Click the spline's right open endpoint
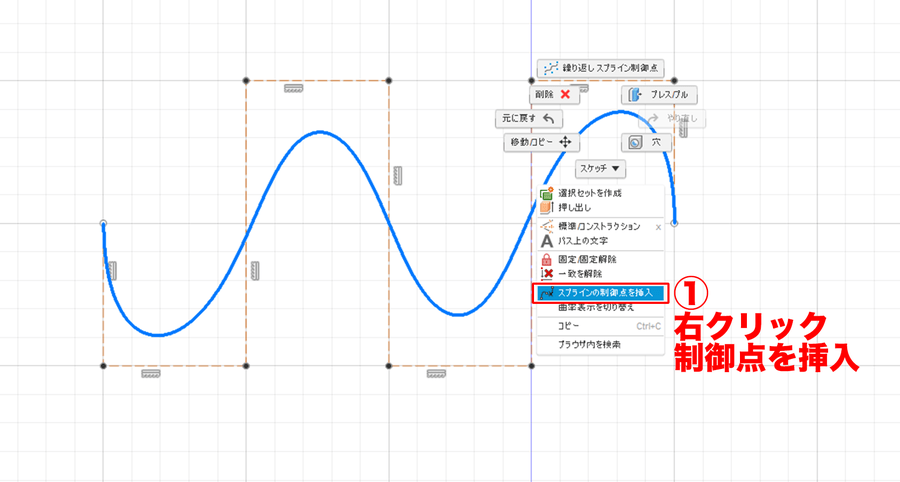900x482 pixels. tap(674, 223)
